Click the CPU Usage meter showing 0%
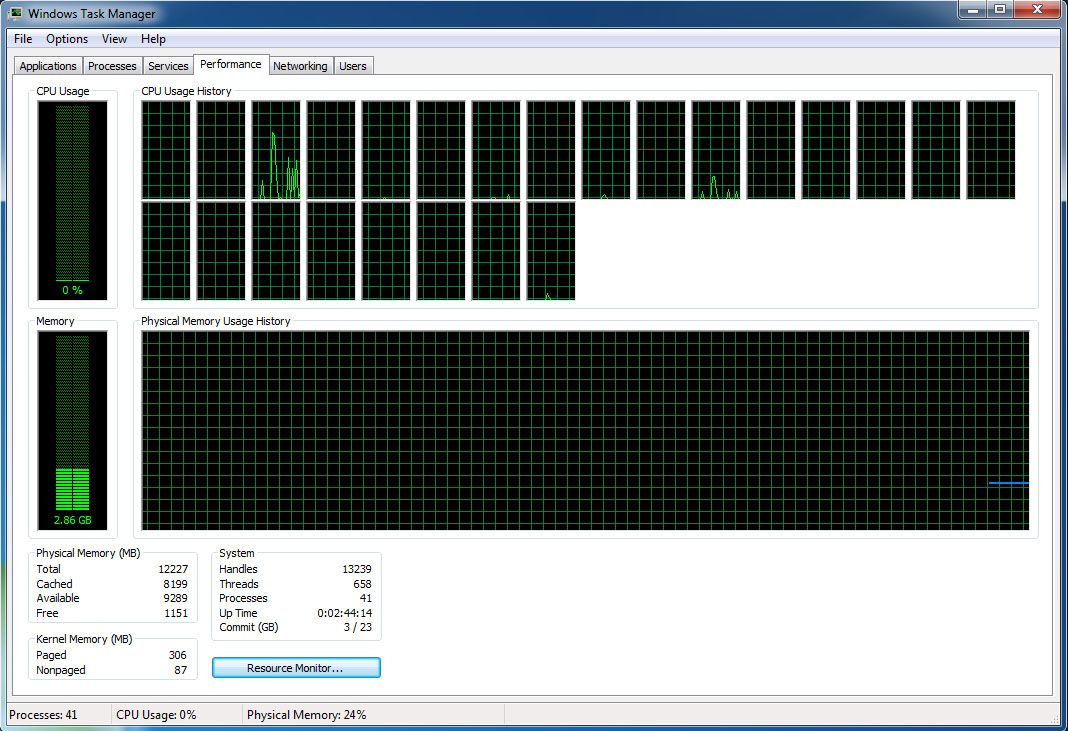Image resolution: width=1068 pixels, height=731 pixels. 73,200
